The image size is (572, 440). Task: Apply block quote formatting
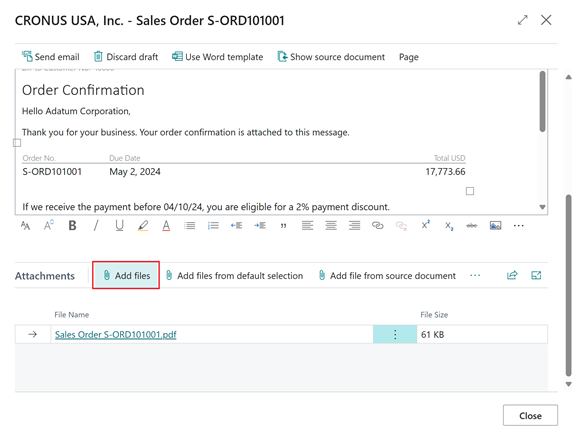point(283,226)
